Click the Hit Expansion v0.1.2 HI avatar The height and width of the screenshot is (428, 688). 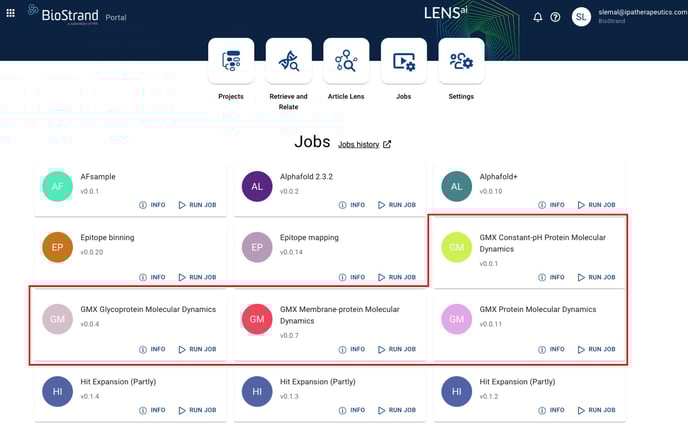point(457,391)
